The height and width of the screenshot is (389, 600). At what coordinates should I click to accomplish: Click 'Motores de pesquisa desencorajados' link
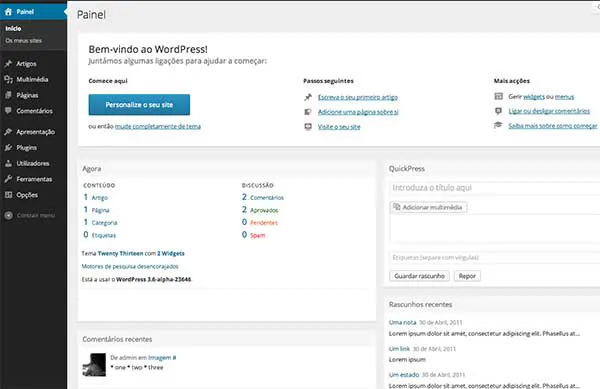point(130,266)
